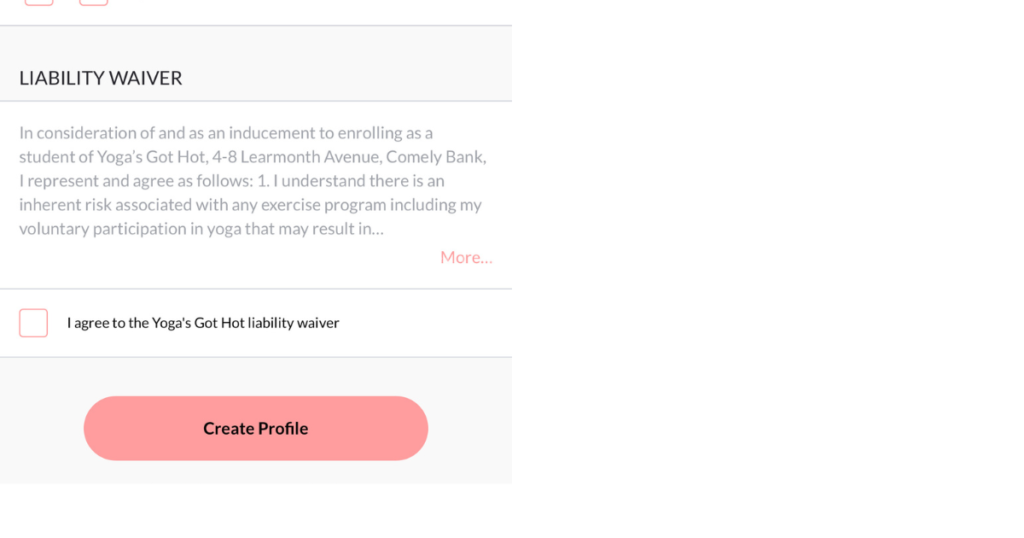This screenshot has width=1024, height=538.
Task: Click the 'I agree to the Yoga's Got Hot liability waiver' label
Action: (203, 323)
